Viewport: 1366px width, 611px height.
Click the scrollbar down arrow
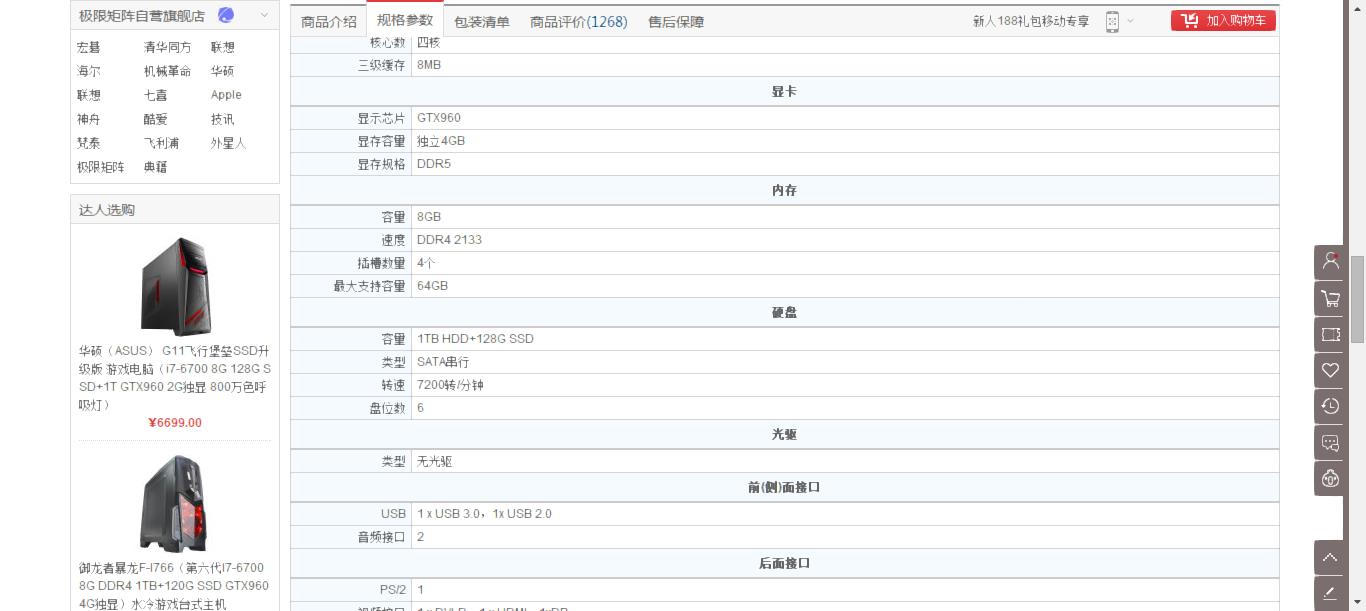coord(1357,604)
